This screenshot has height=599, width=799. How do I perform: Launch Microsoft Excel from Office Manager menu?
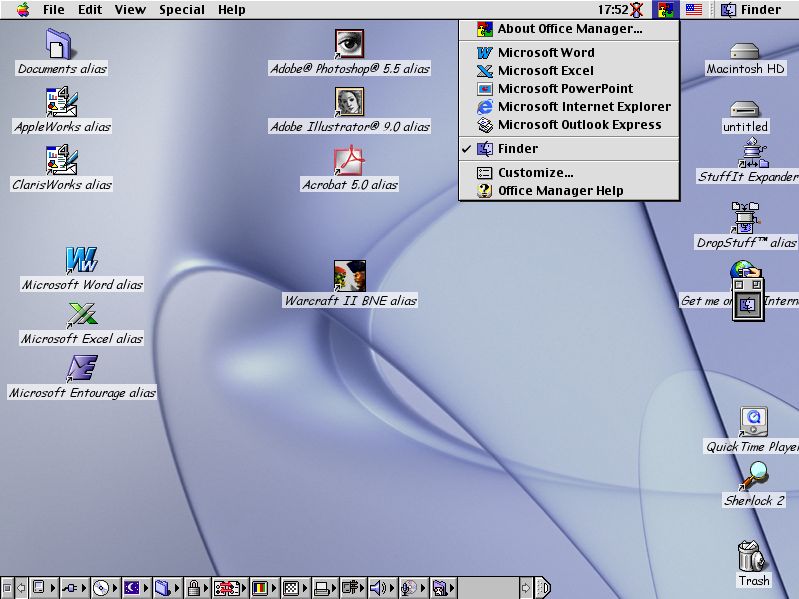(569, 71)
